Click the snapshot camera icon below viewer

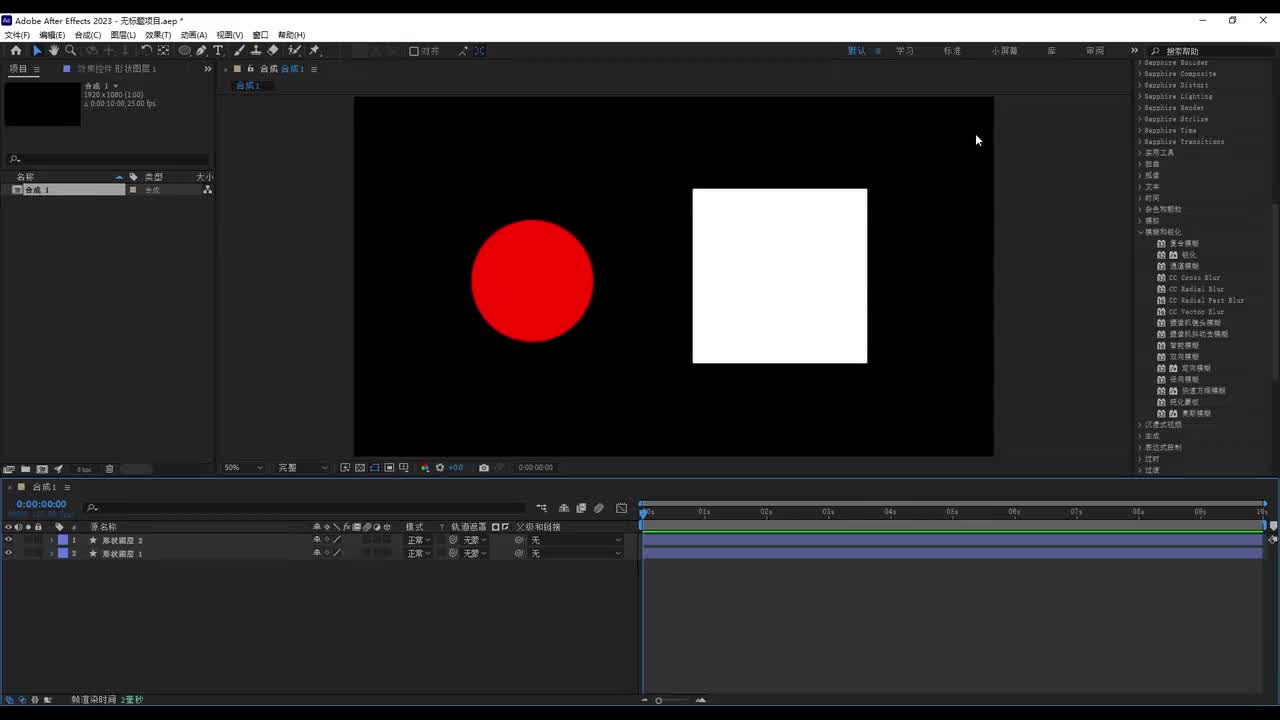484,467
